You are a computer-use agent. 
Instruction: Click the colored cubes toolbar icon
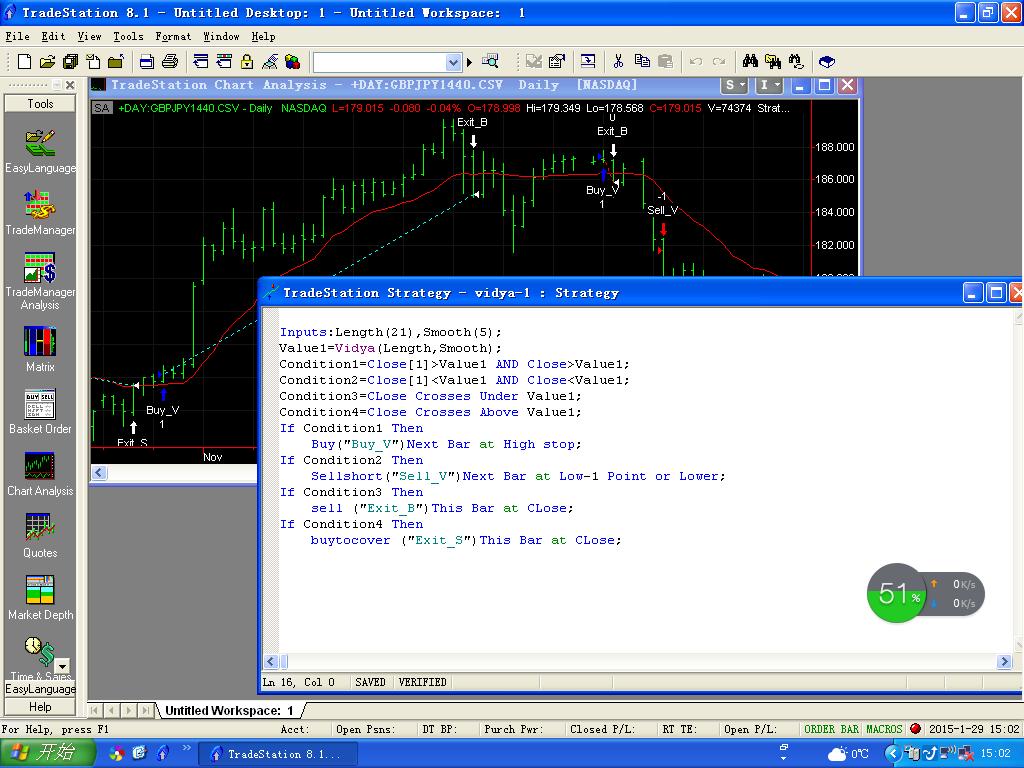tap(293, 61)
